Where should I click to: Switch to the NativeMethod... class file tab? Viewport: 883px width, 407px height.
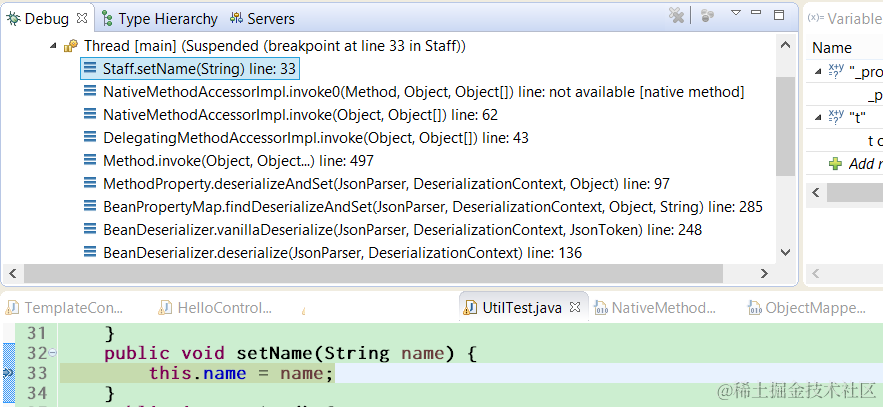pos(656,308)
